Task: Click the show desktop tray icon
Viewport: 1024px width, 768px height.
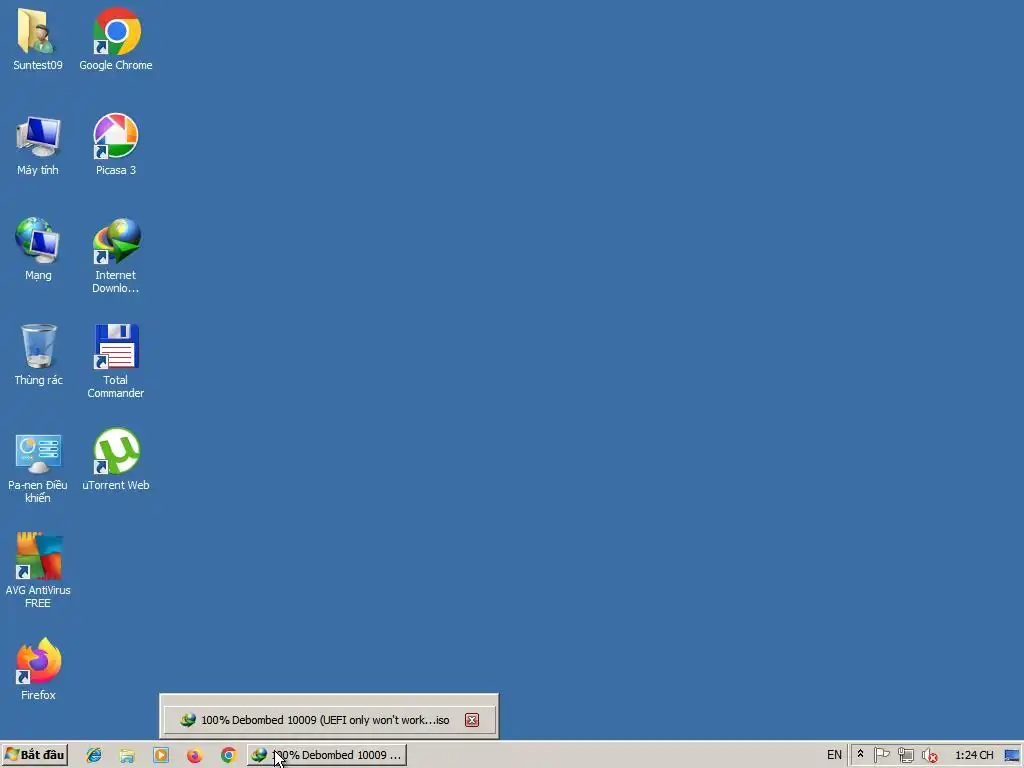Action: 1012,756
